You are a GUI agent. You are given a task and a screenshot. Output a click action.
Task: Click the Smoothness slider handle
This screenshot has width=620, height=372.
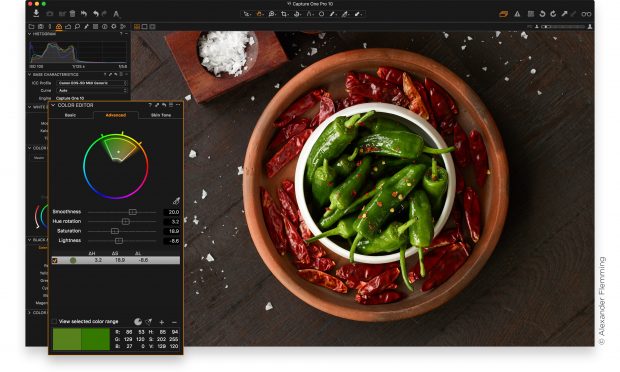pos(132,212)
